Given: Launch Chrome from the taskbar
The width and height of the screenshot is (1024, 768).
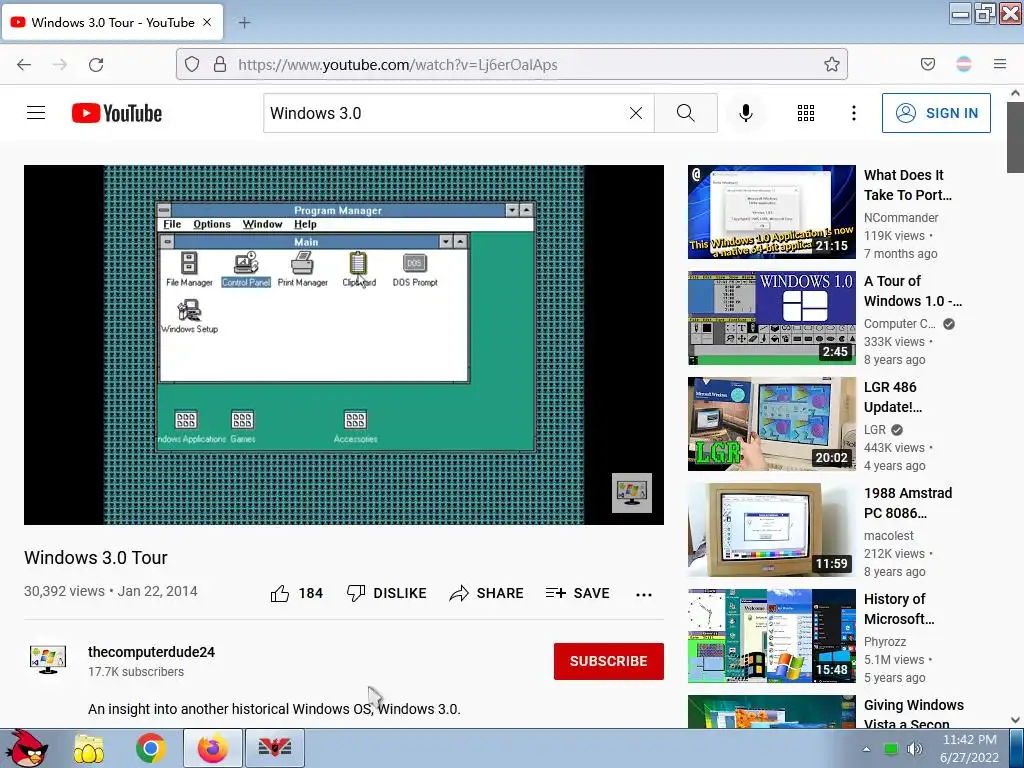Looking at the screenshot, I should (x=150, y=748).
